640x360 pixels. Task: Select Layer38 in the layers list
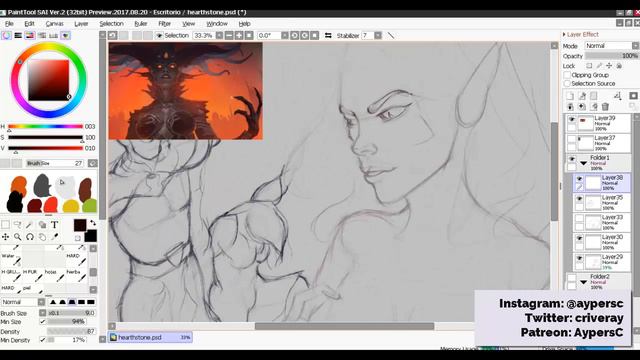602,183
